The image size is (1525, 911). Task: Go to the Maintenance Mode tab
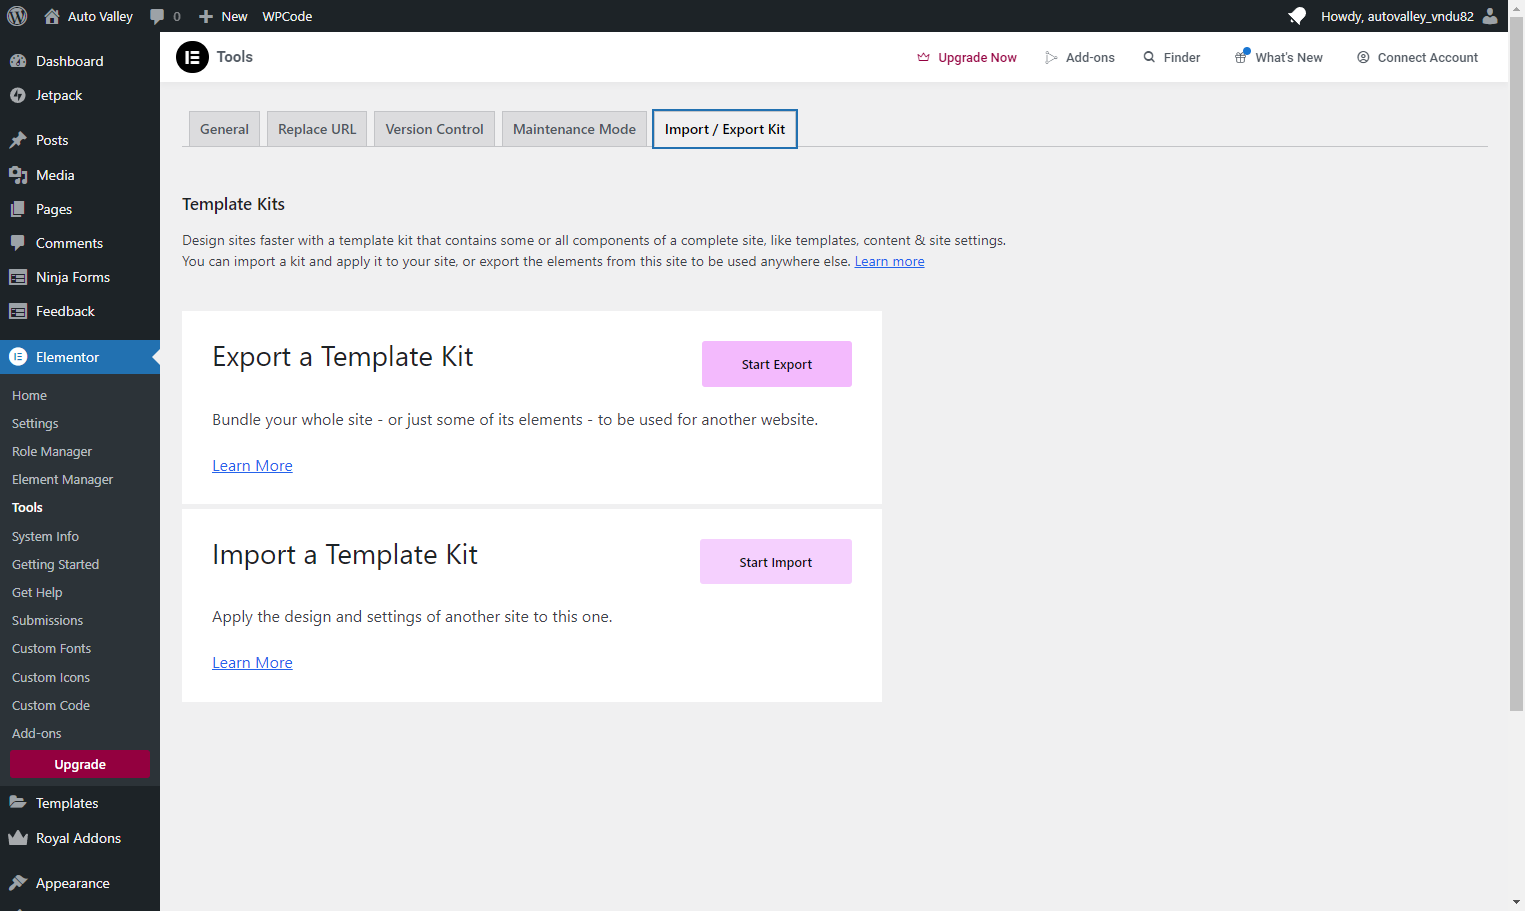pos(574,129)
